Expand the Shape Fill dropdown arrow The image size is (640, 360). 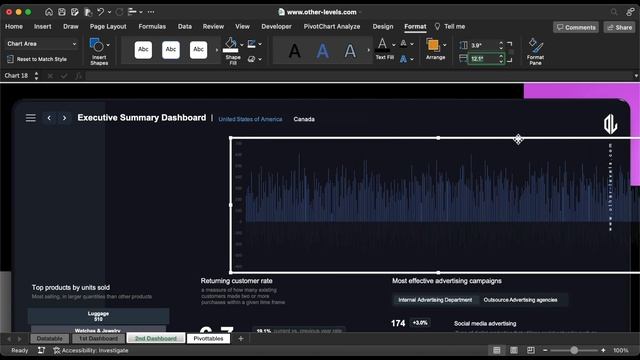(241, 44)
